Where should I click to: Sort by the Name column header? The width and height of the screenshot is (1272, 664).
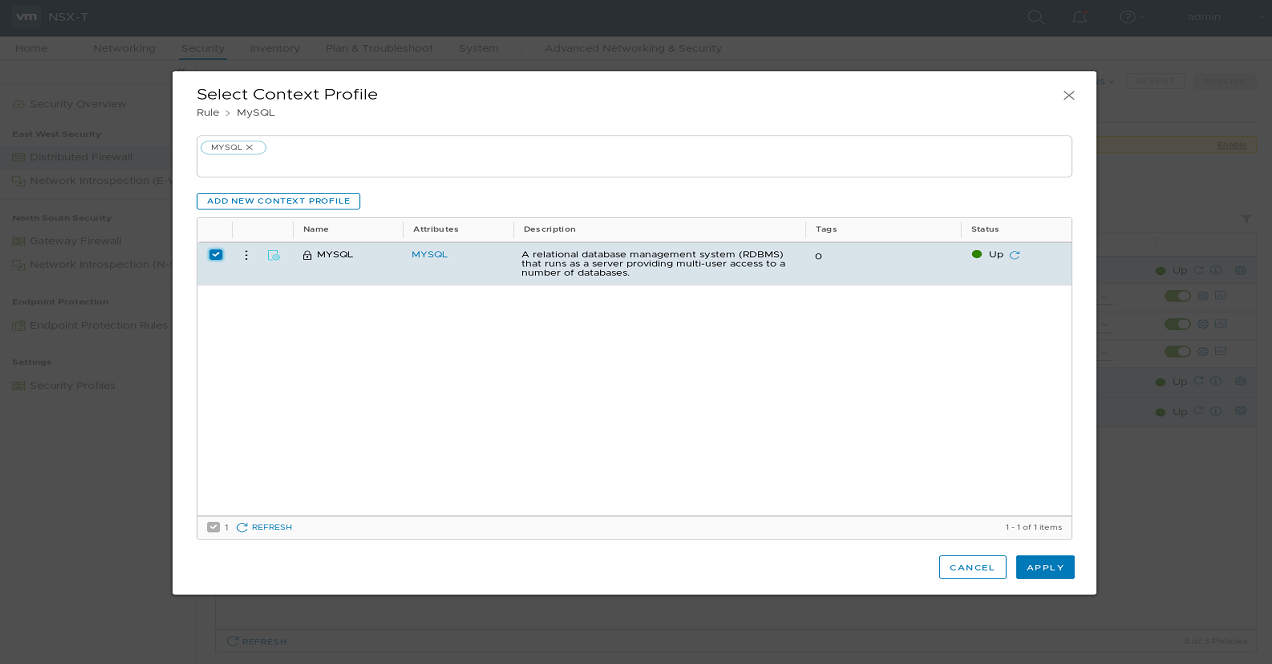coord(316,229)
